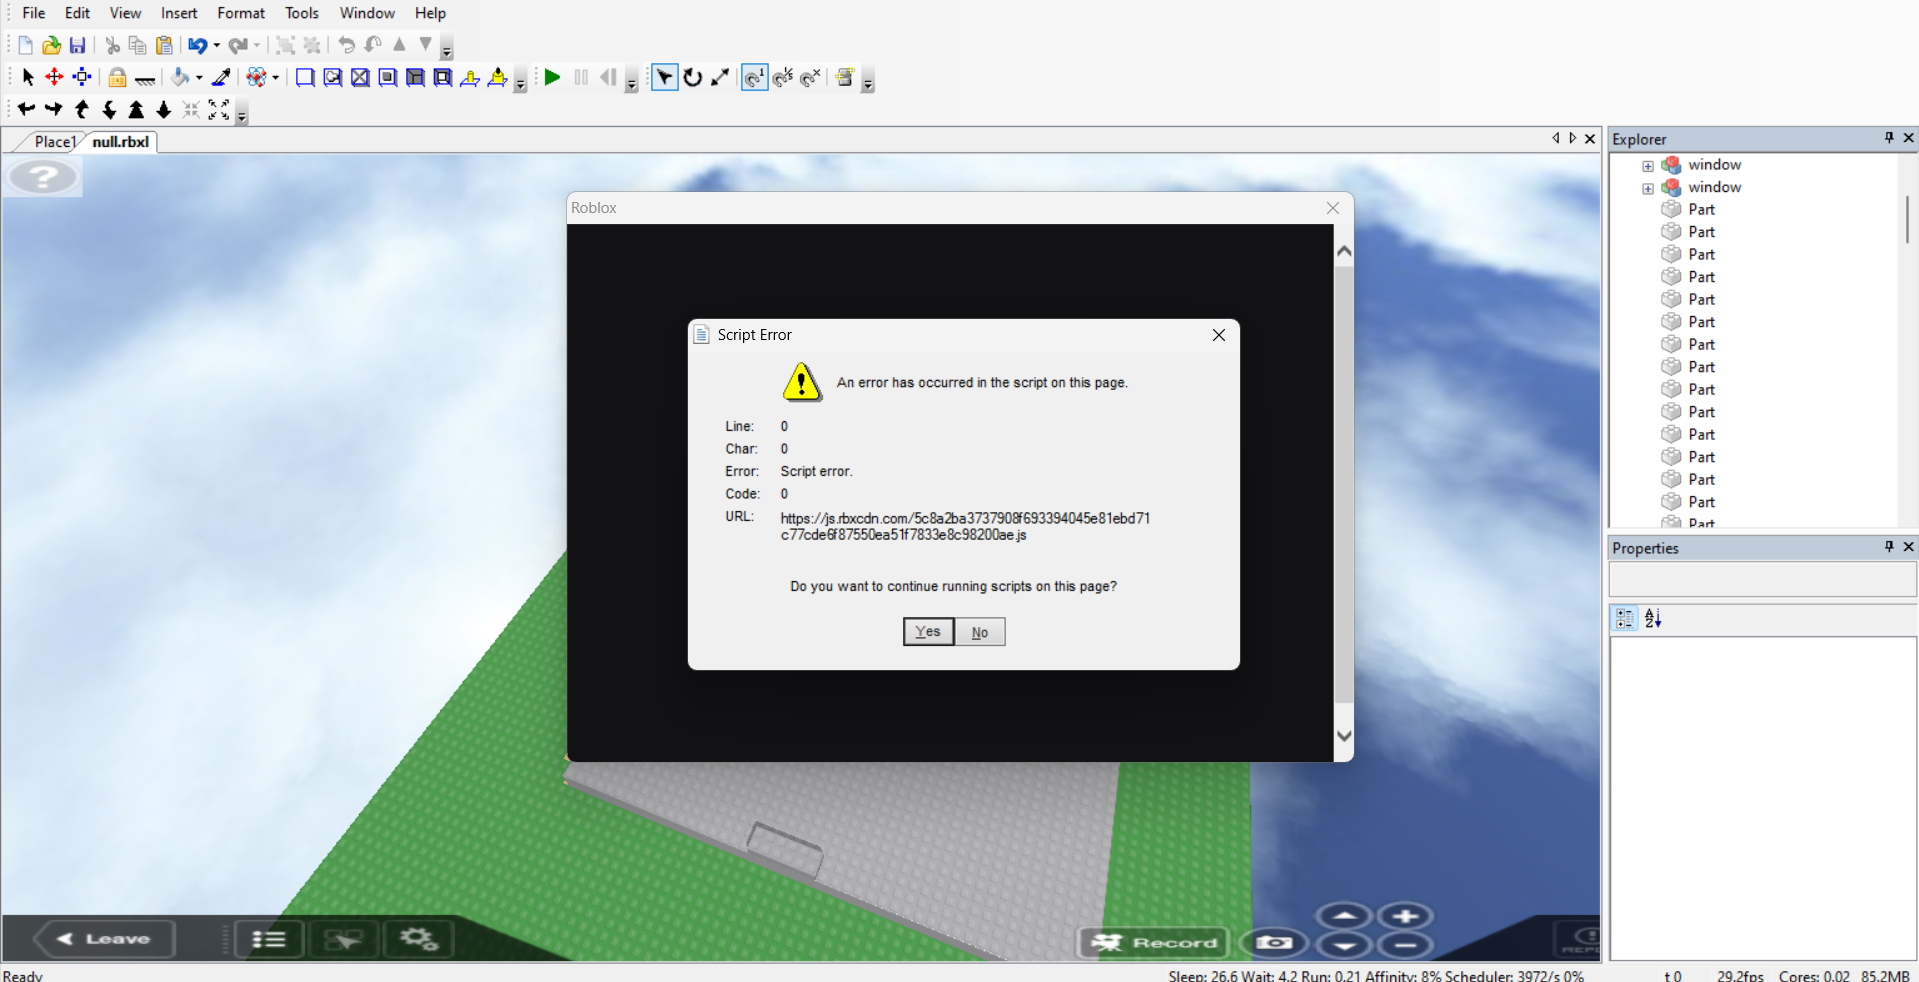
Task: Click the Leave game button
Action: (x=104, y=939)
